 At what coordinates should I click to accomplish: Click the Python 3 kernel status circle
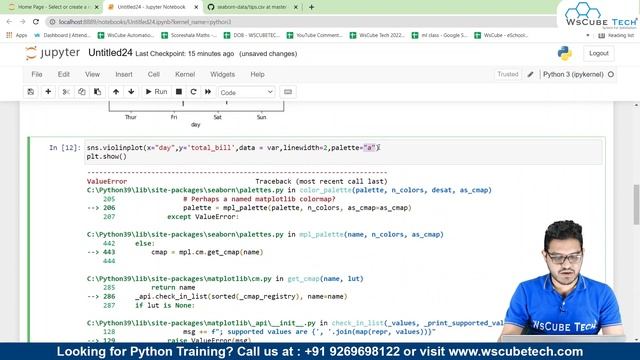point(611,74)
